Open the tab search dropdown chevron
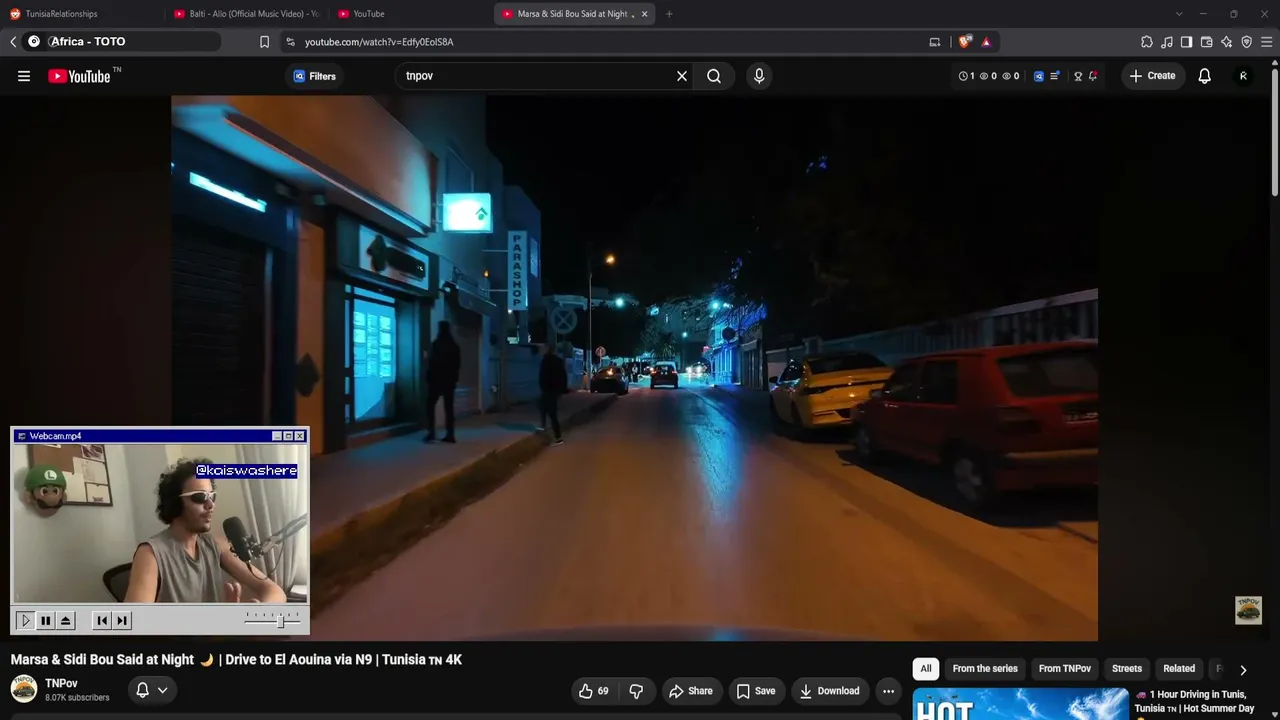The height and width of the screenshot is (720, 1280). (x=1179, y=14)
